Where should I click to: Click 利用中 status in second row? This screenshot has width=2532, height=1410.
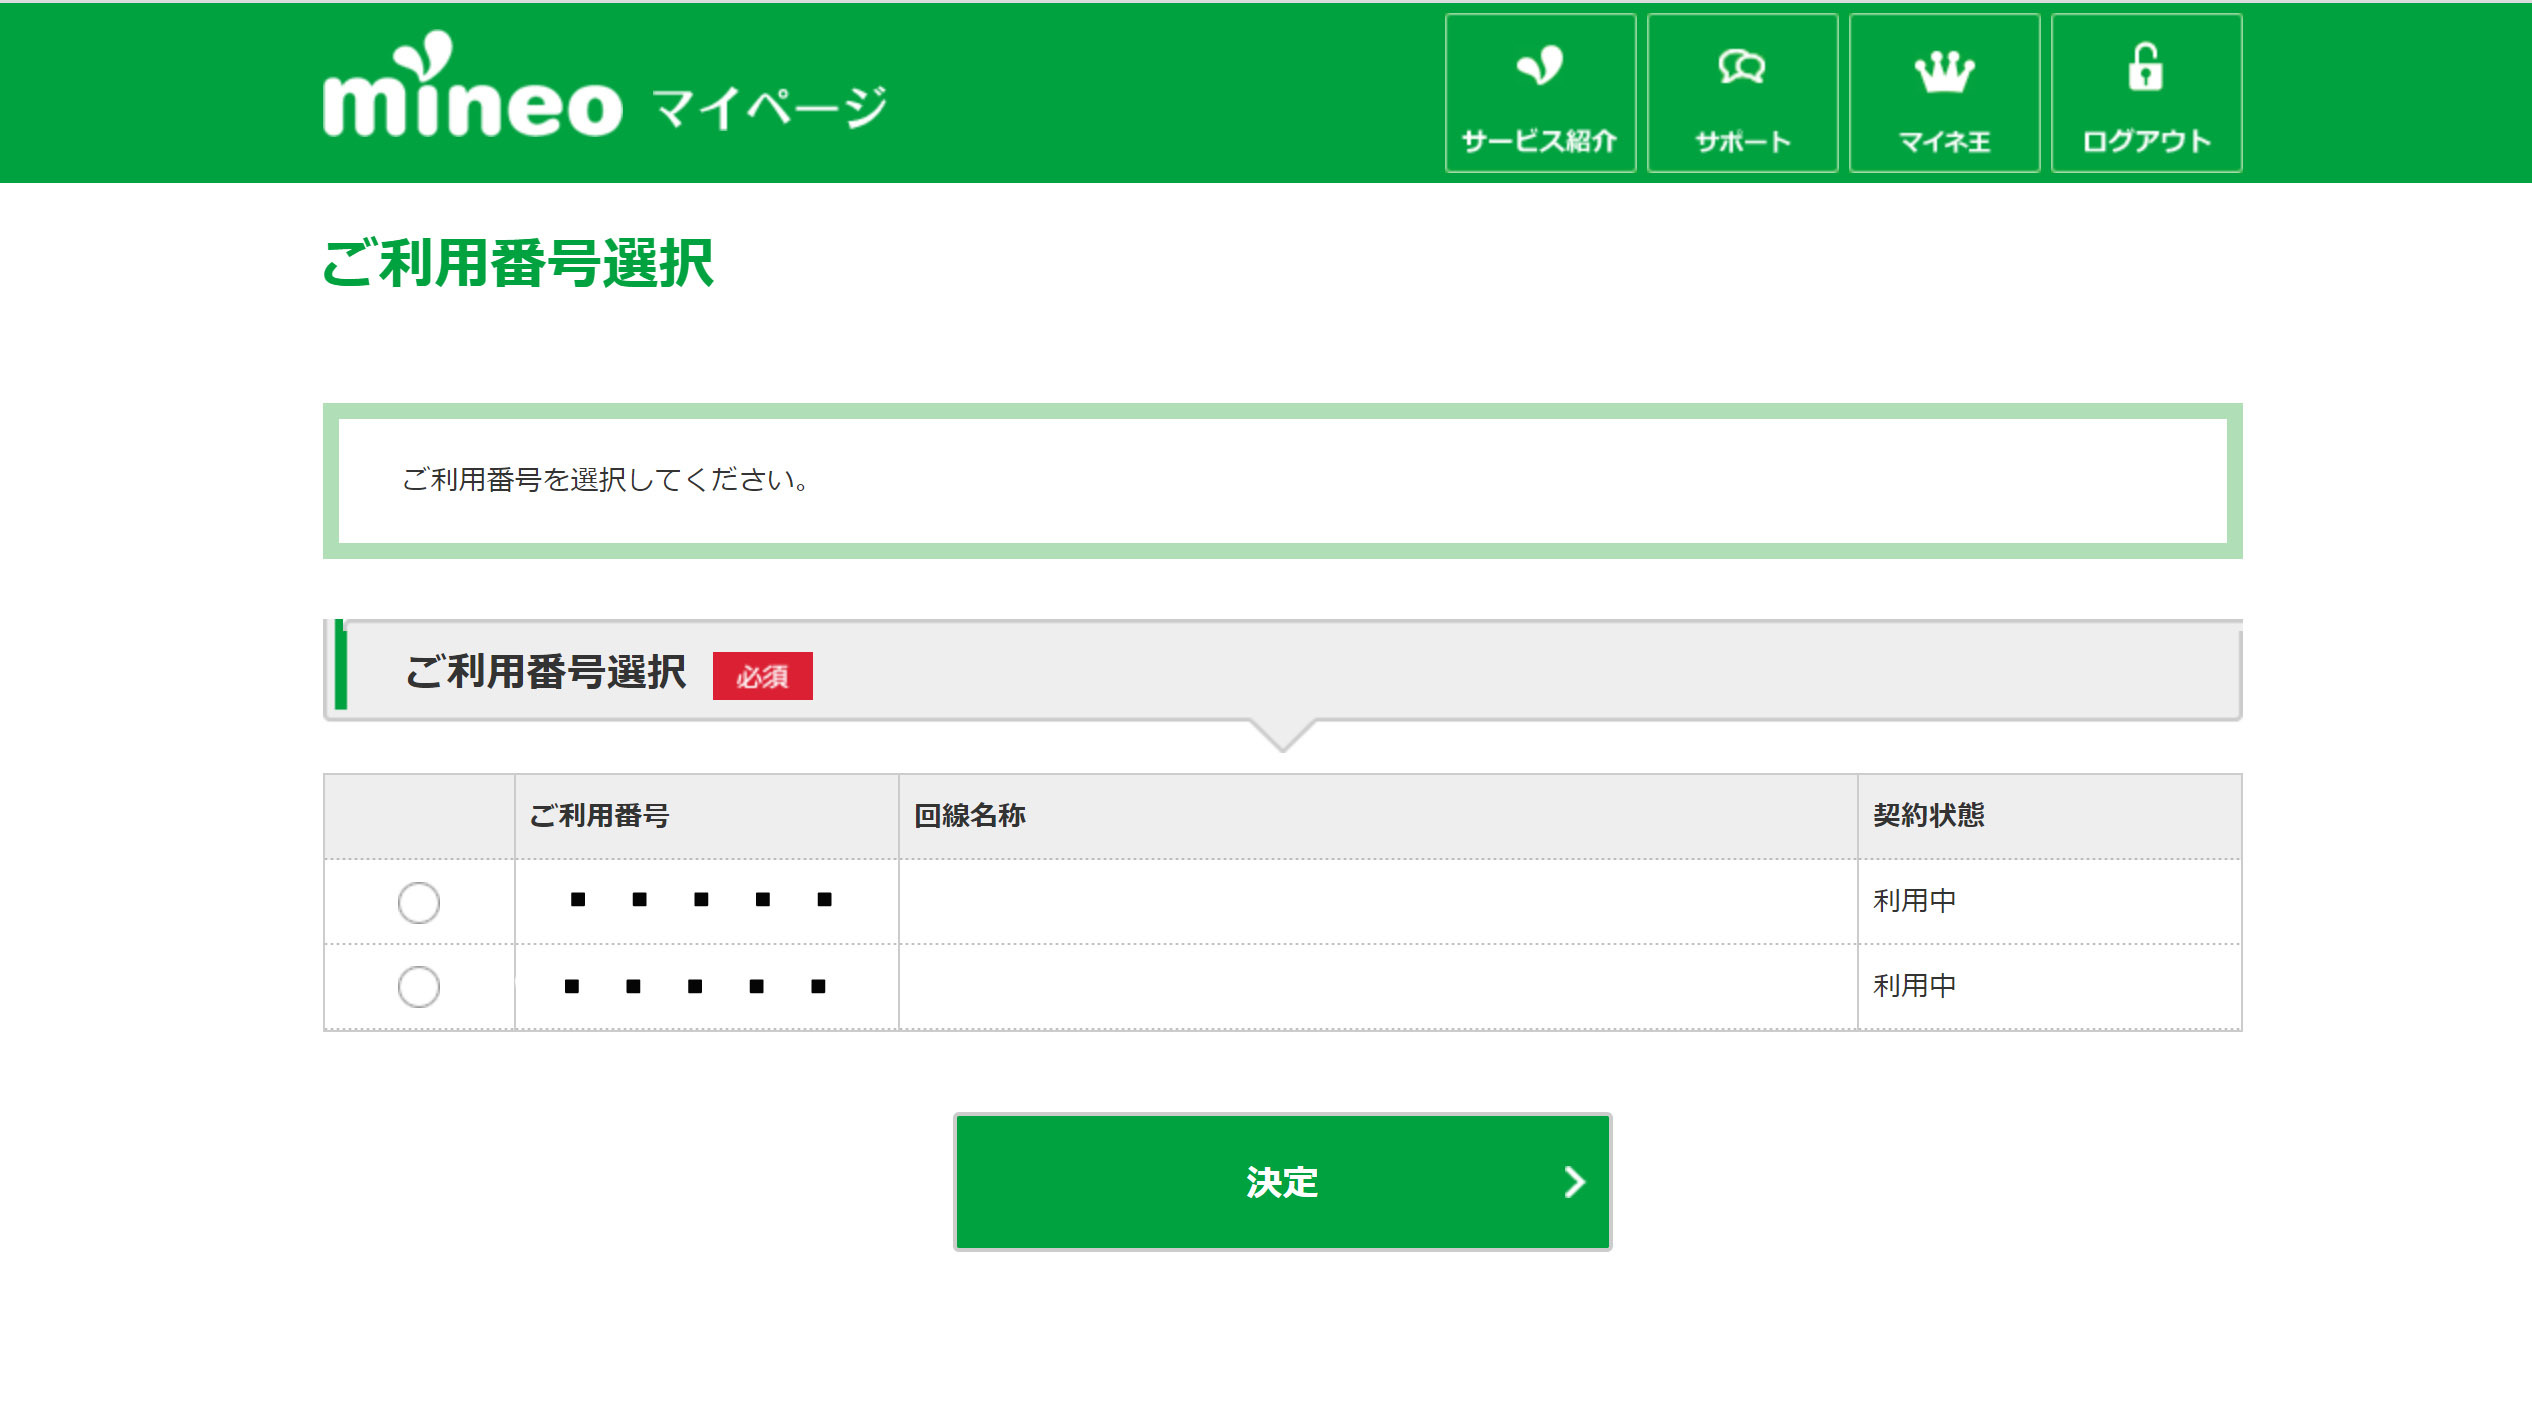click(1914, 986)
